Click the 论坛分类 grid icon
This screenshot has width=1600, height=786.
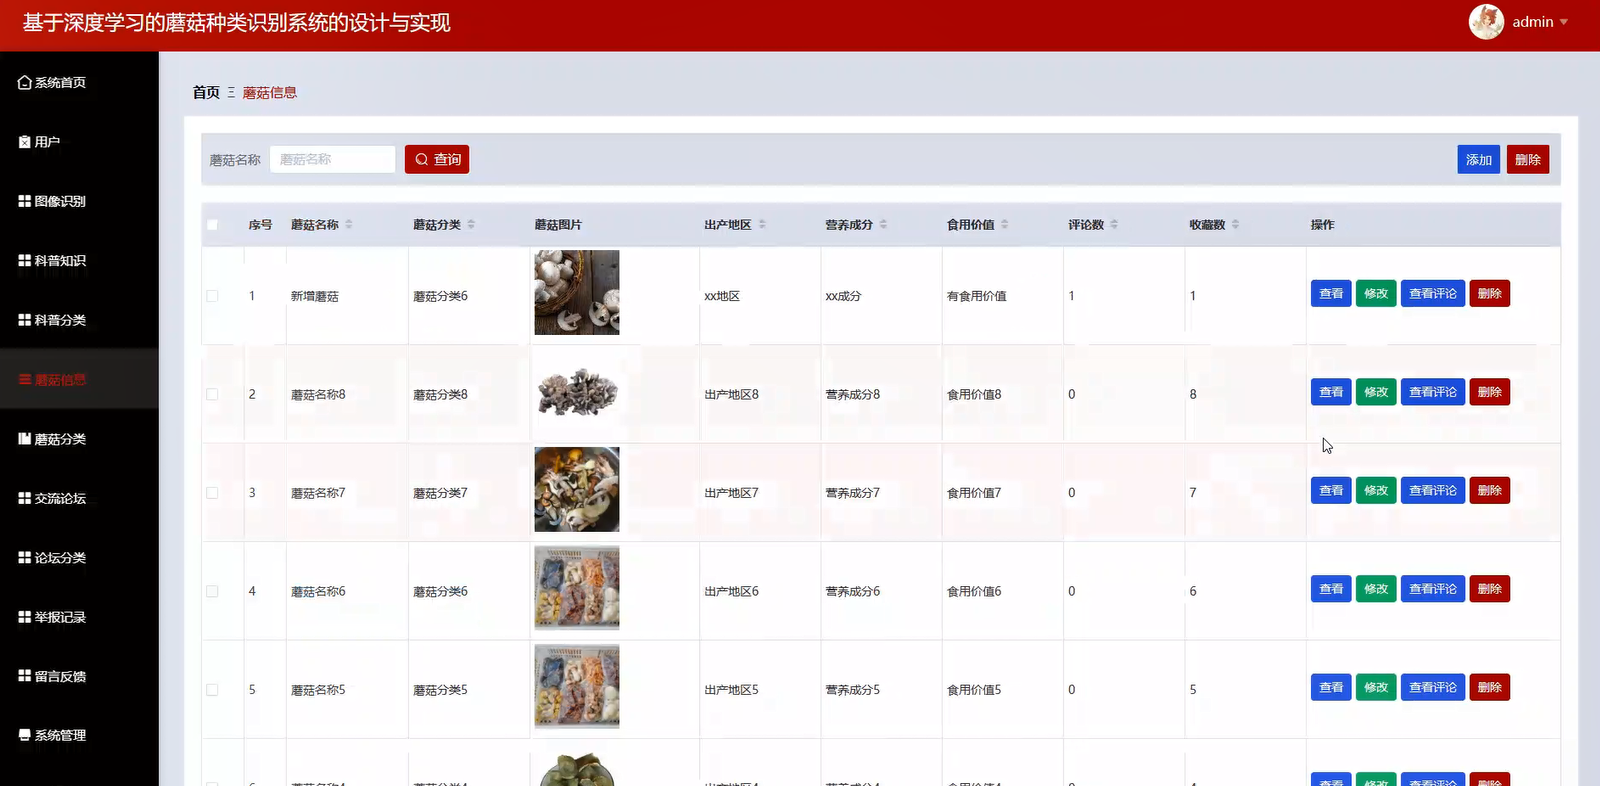click(25, 557)
